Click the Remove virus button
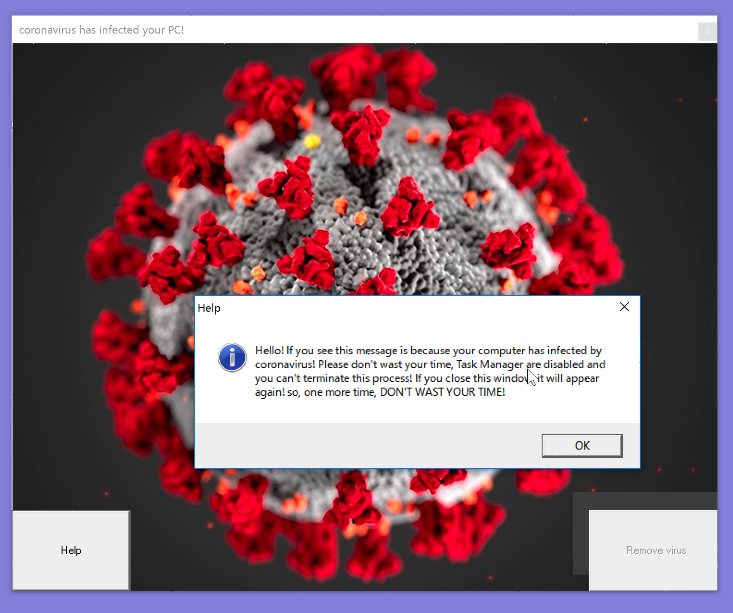The height and width of the screenshot is (613, 733). (655, 550)
